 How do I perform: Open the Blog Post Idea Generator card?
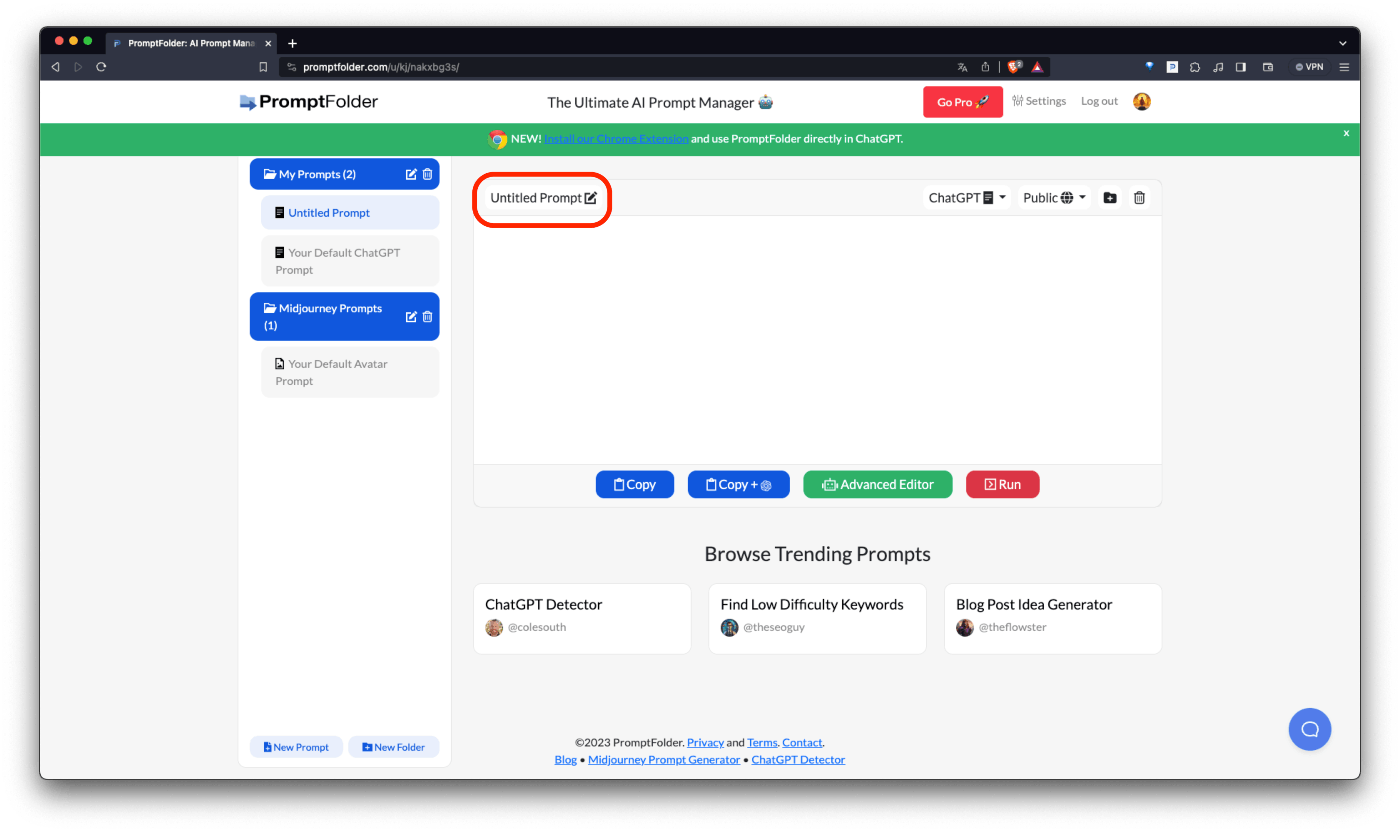1053,619
